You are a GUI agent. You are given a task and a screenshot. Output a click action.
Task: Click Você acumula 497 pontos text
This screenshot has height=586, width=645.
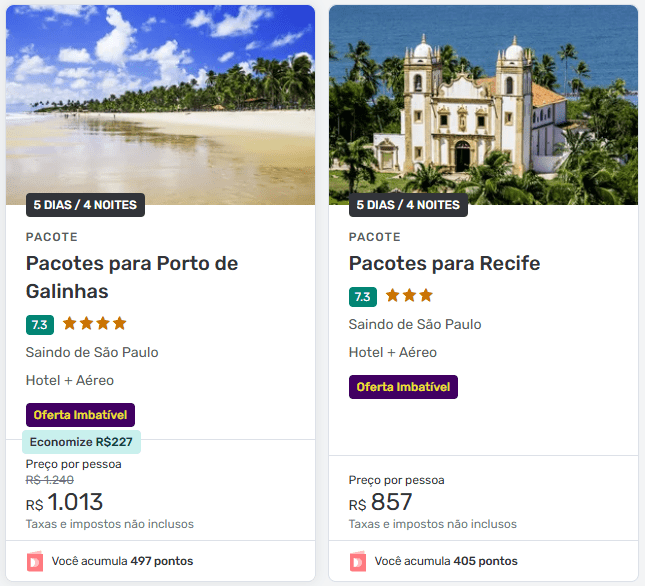(123, 561)
